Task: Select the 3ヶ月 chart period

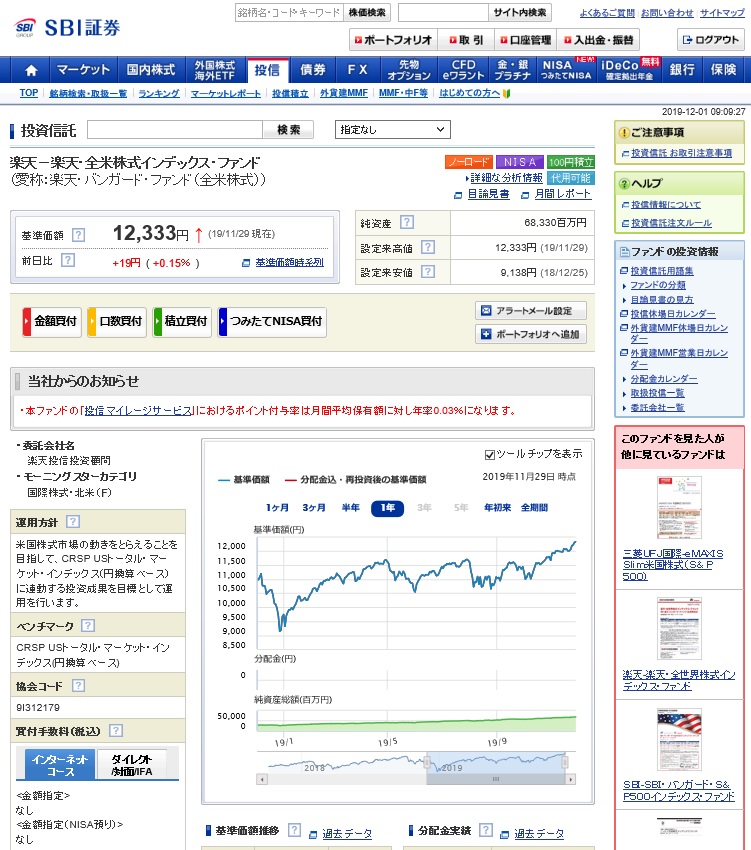Action: click(x=314, y=507)
